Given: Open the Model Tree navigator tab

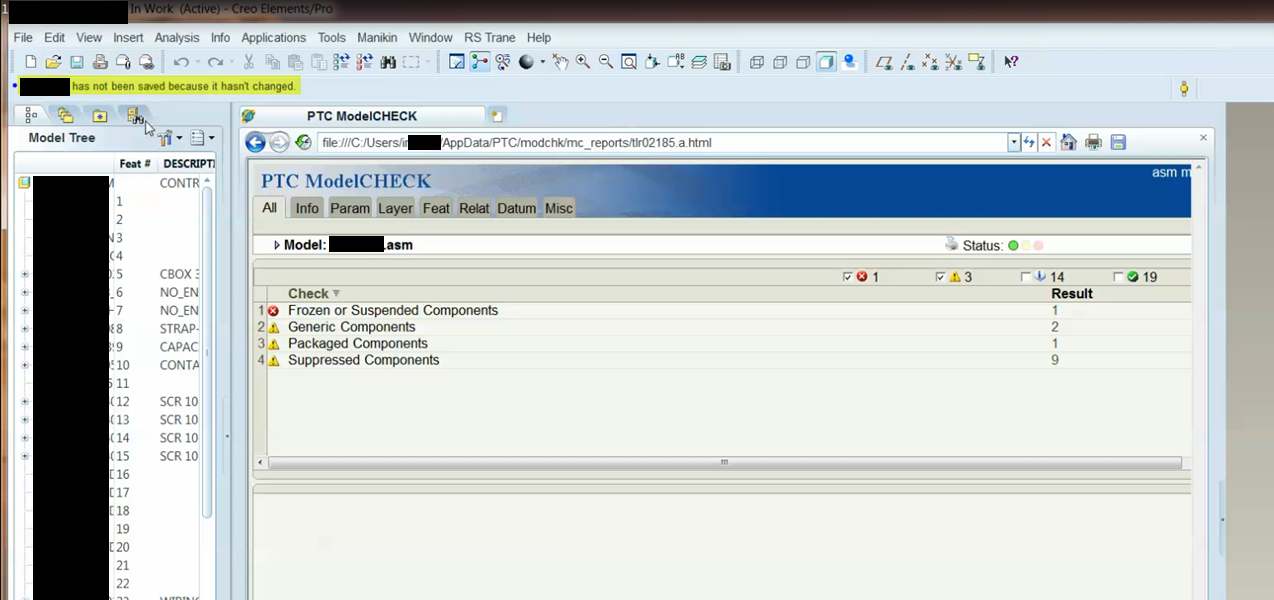Looking at the screenshot, I should (x=31, y=115).
